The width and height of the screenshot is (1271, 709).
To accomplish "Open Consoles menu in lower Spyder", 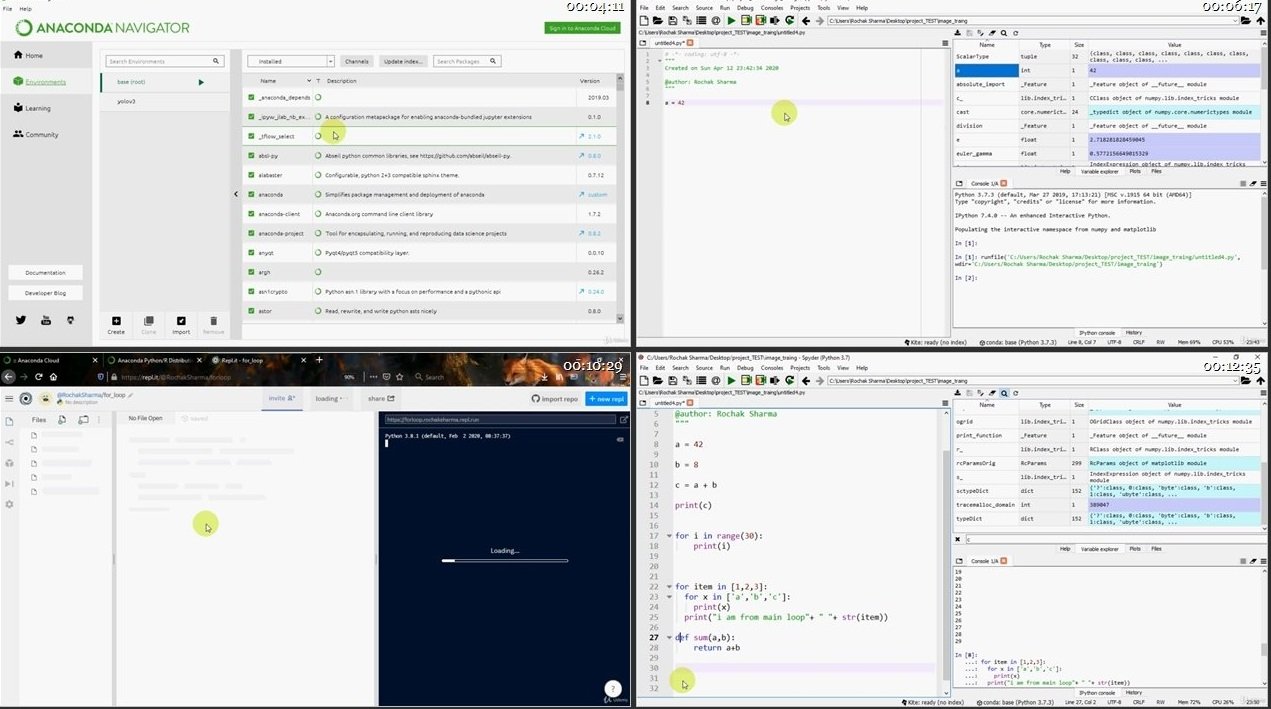I will point(772,368).
